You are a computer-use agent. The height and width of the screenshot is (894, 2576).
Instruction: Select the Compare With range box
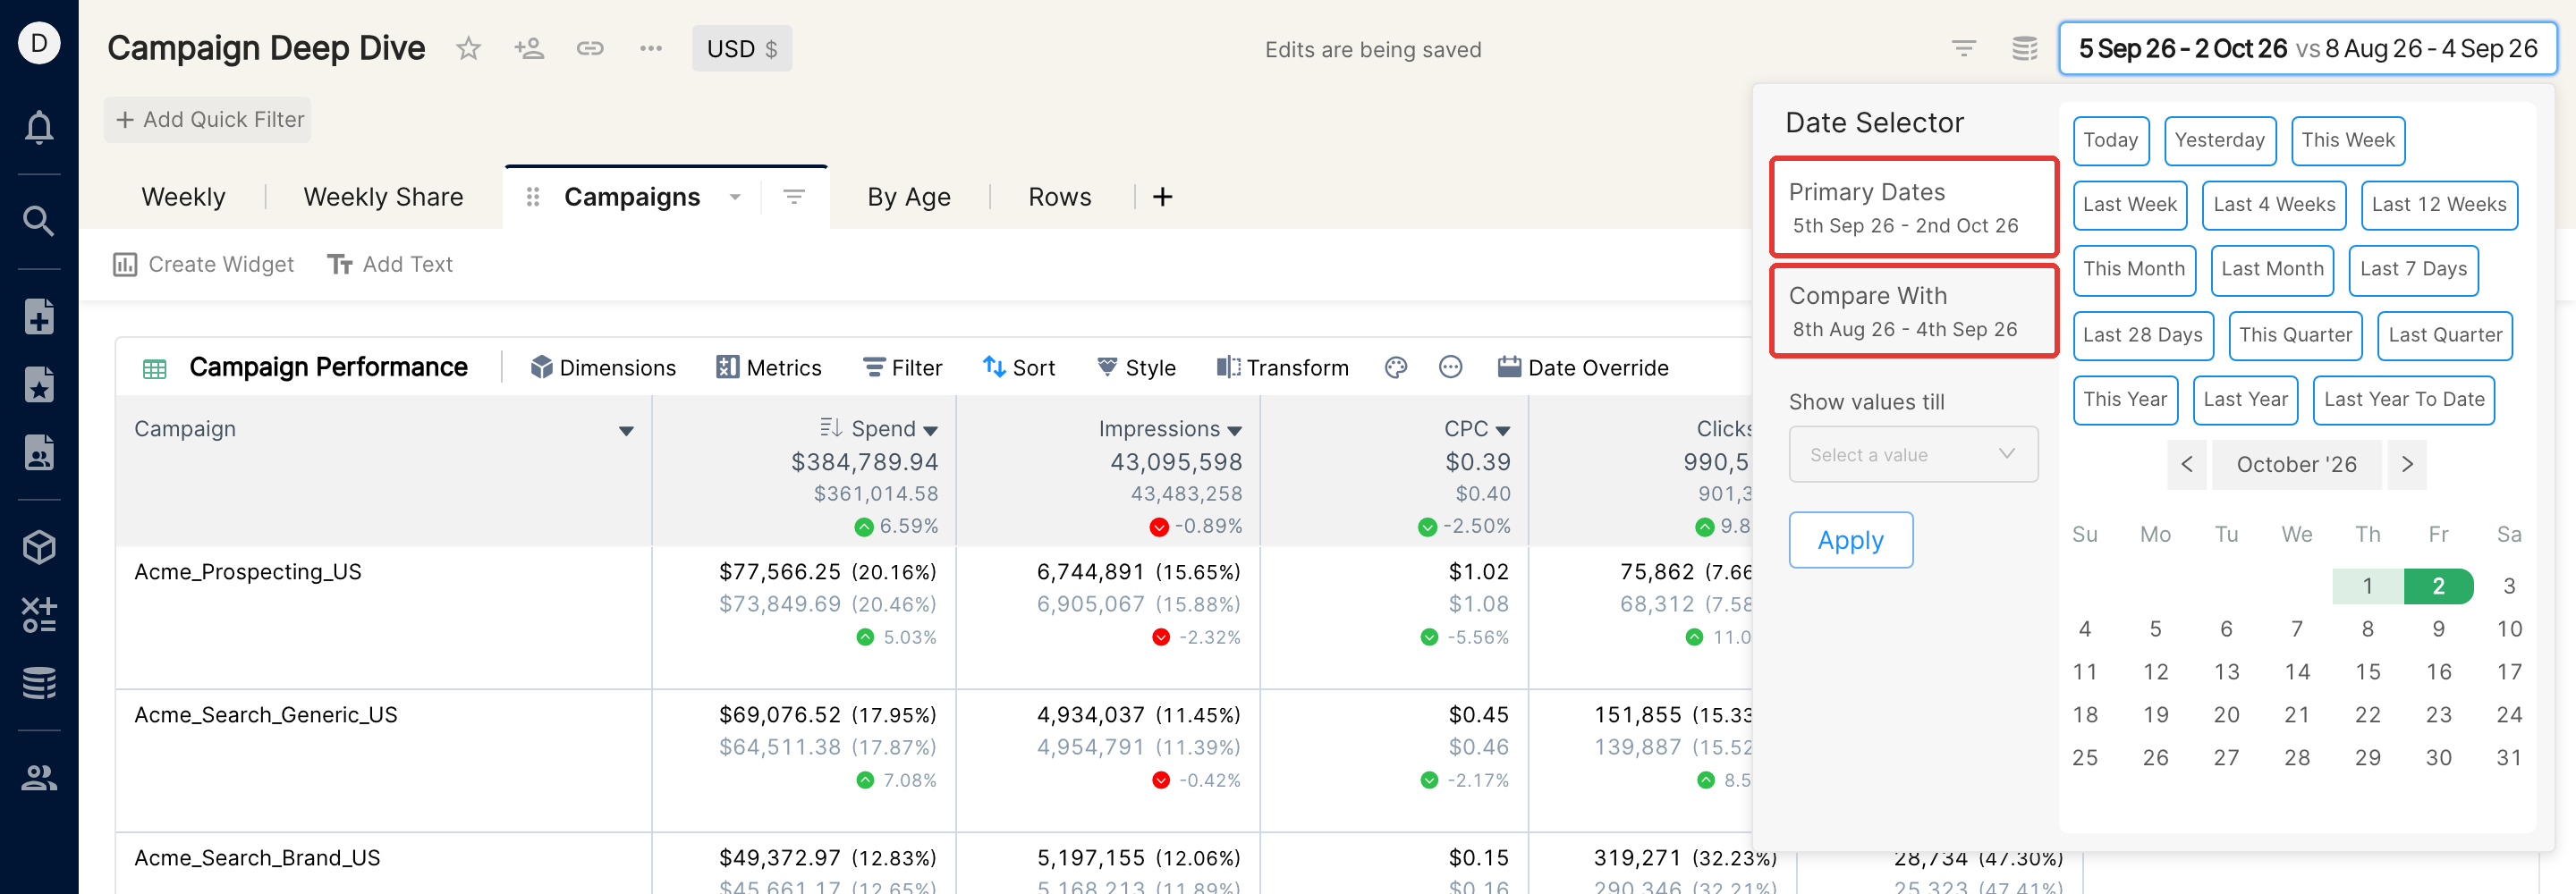1913,311
